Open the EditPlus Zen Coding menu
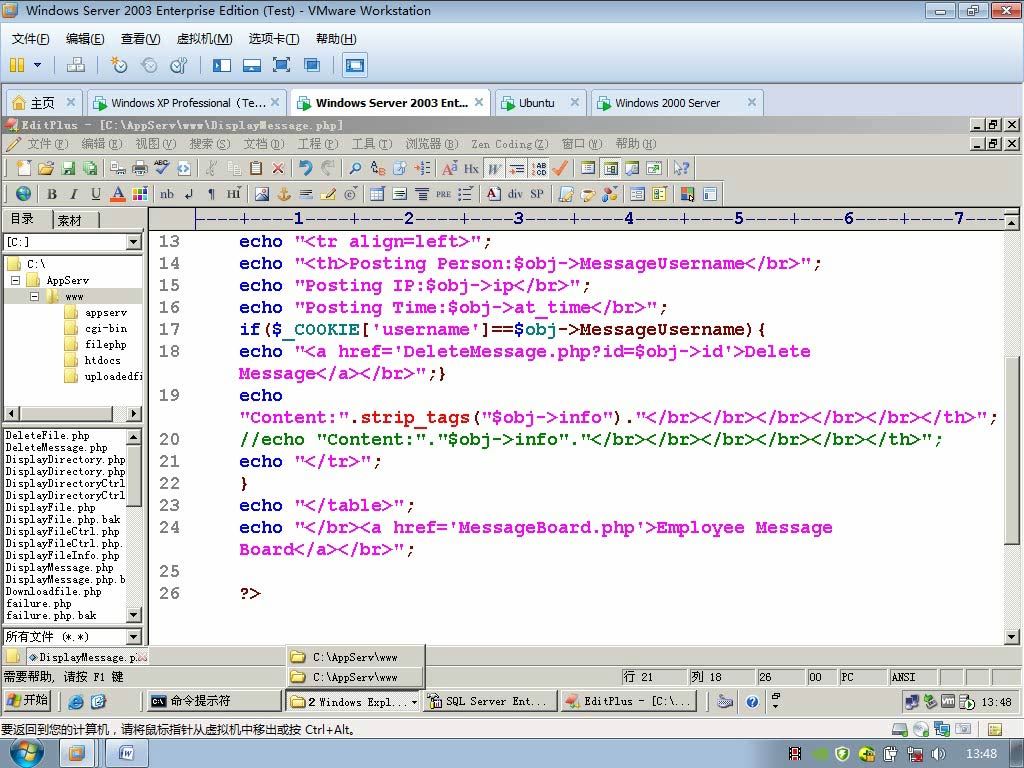 coord(509,144)
